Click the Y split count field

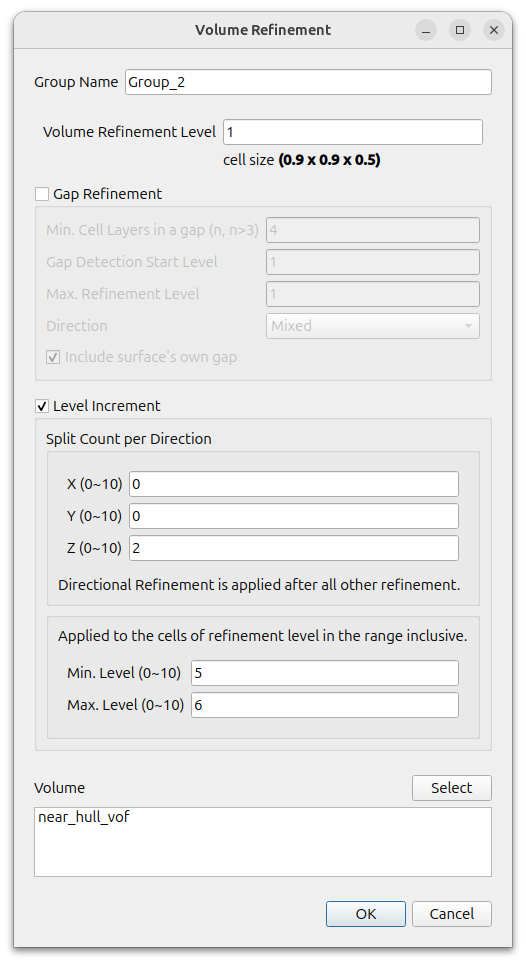(x=294, y=516)
